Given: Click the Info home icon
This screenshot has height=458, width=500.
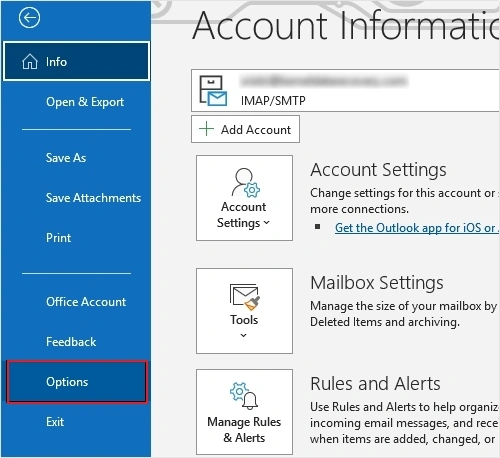Looking at the screenshot, I should coord(30,62).
